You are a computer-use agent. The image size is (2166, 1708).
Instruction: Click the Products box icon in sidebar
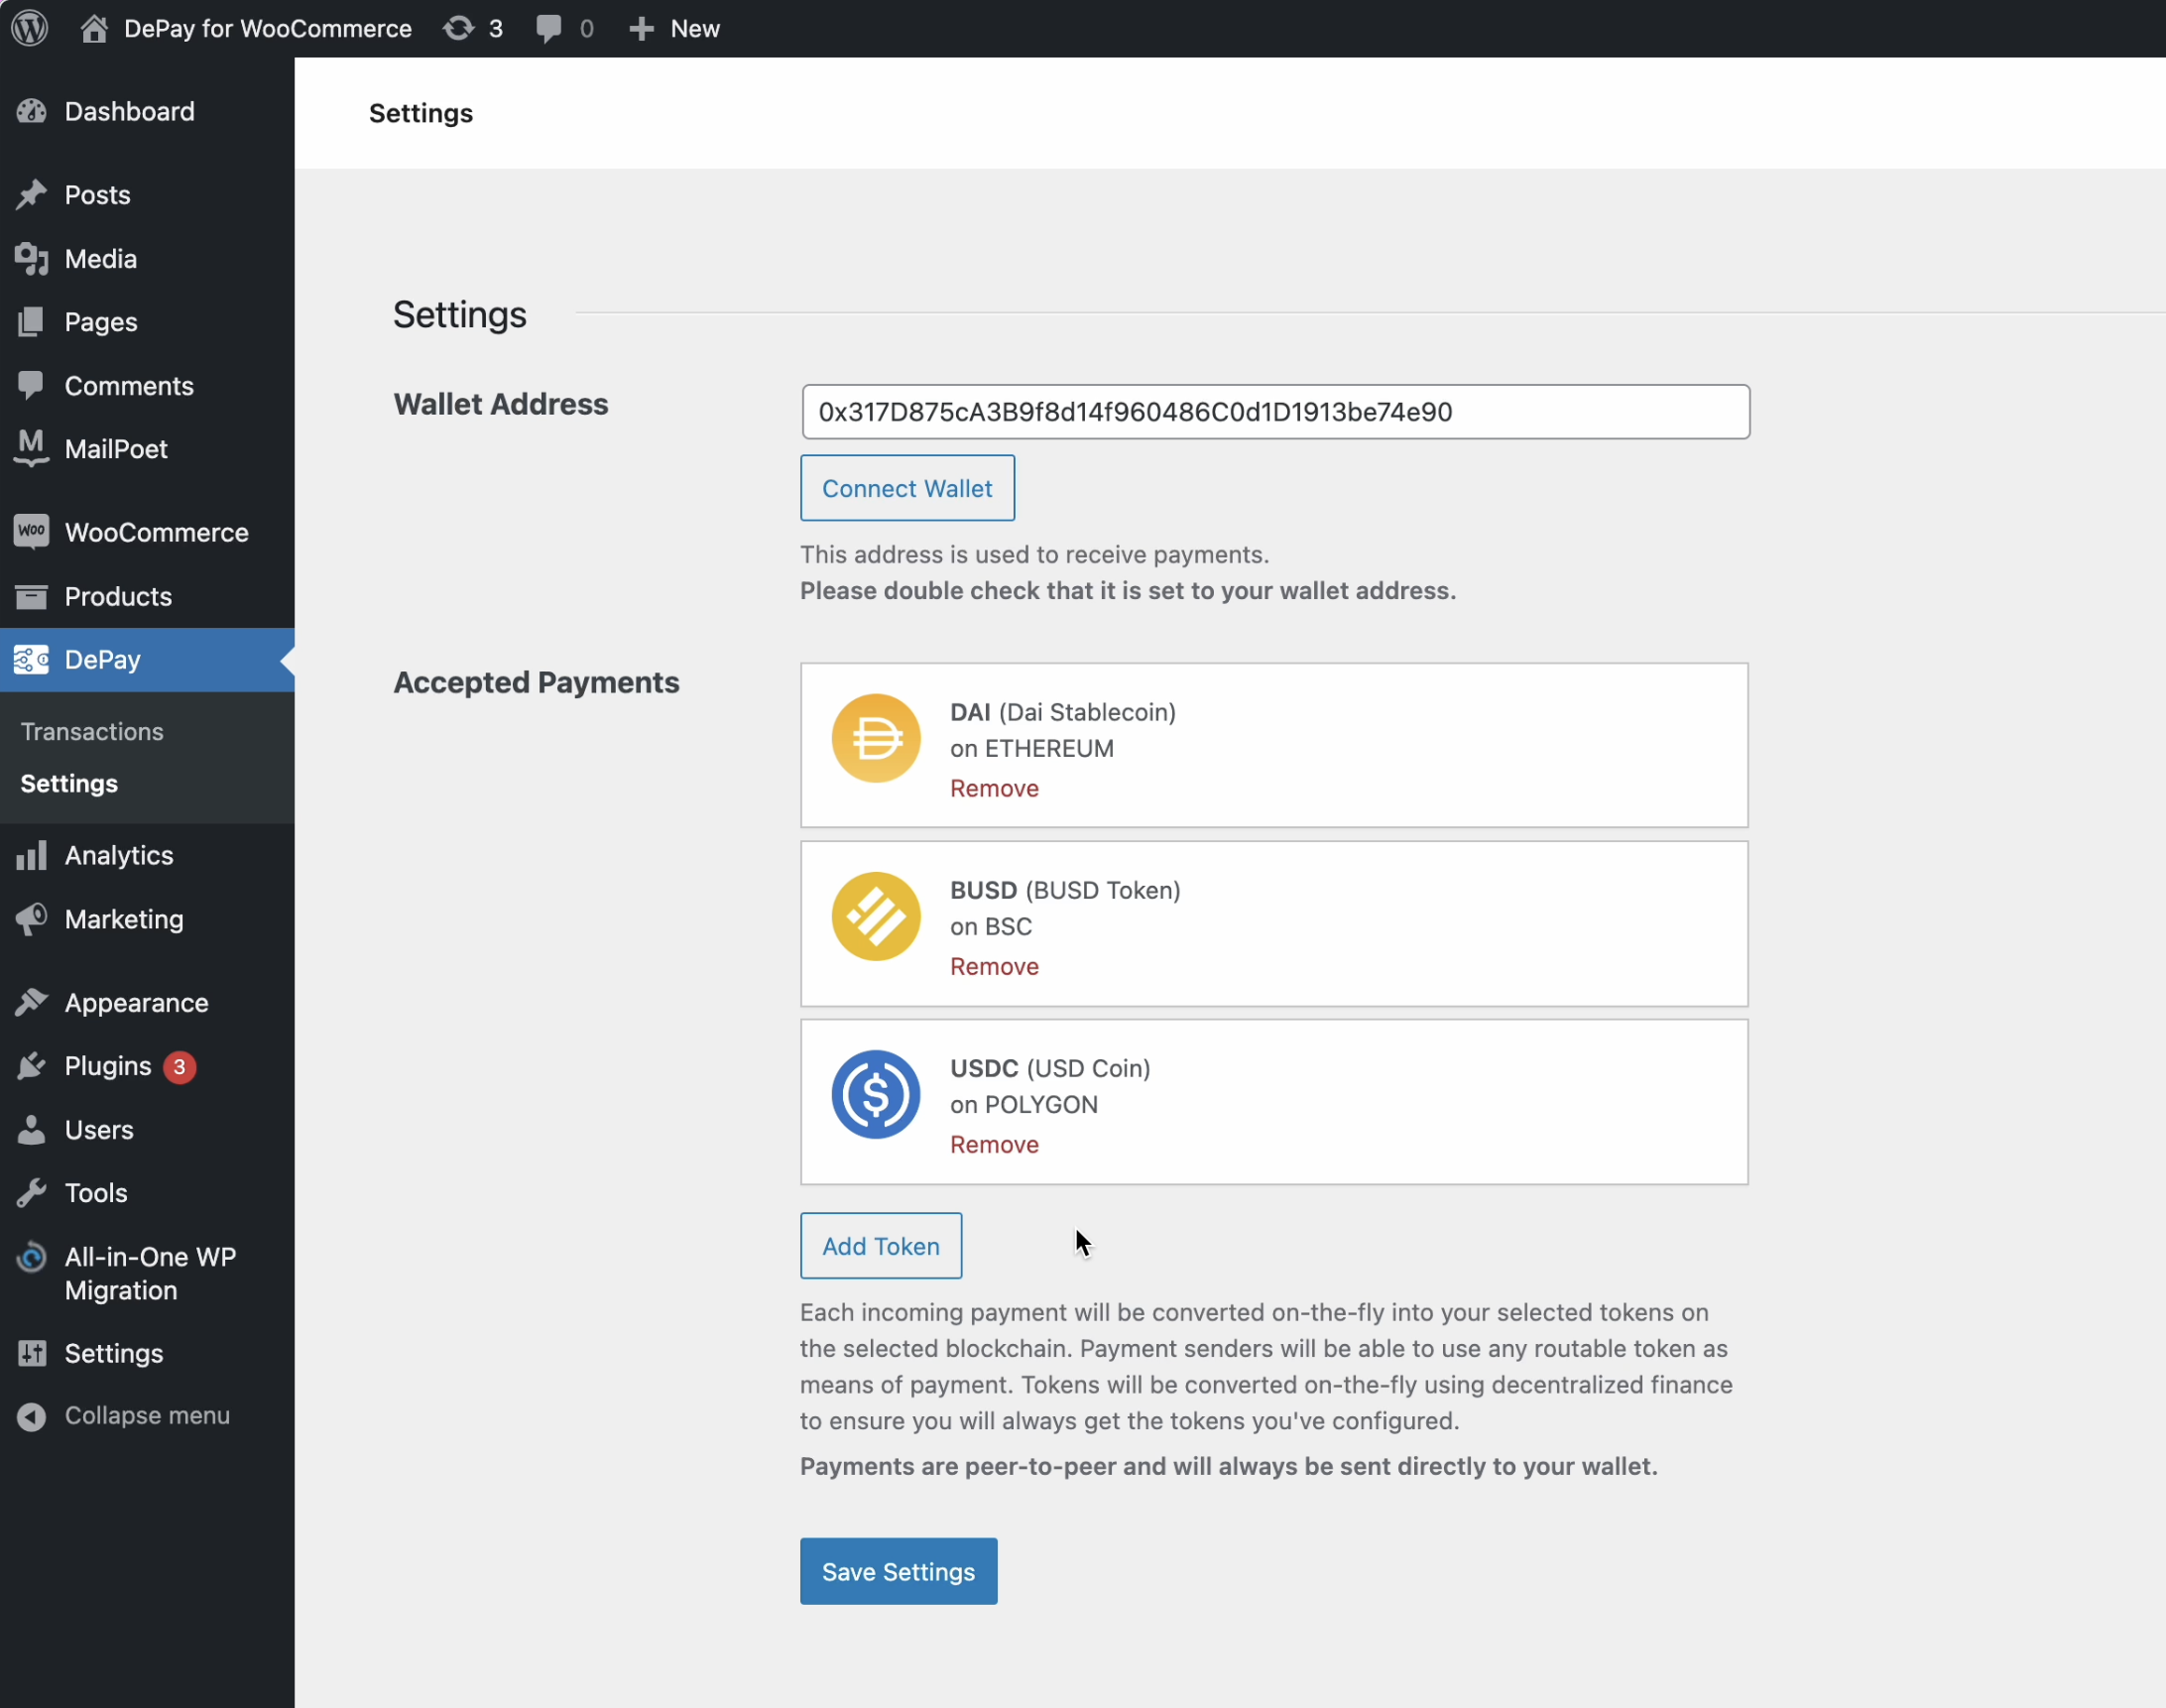(31, 596)
